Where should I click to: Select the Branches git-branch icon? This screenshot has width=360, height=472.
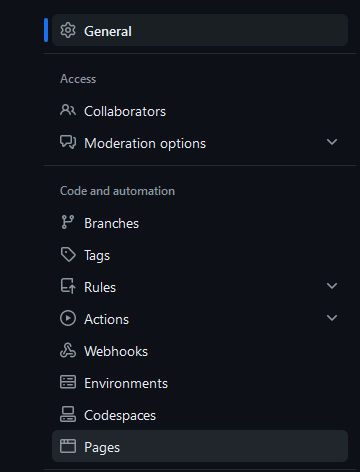pyautogui.click(x=68, y=222)
